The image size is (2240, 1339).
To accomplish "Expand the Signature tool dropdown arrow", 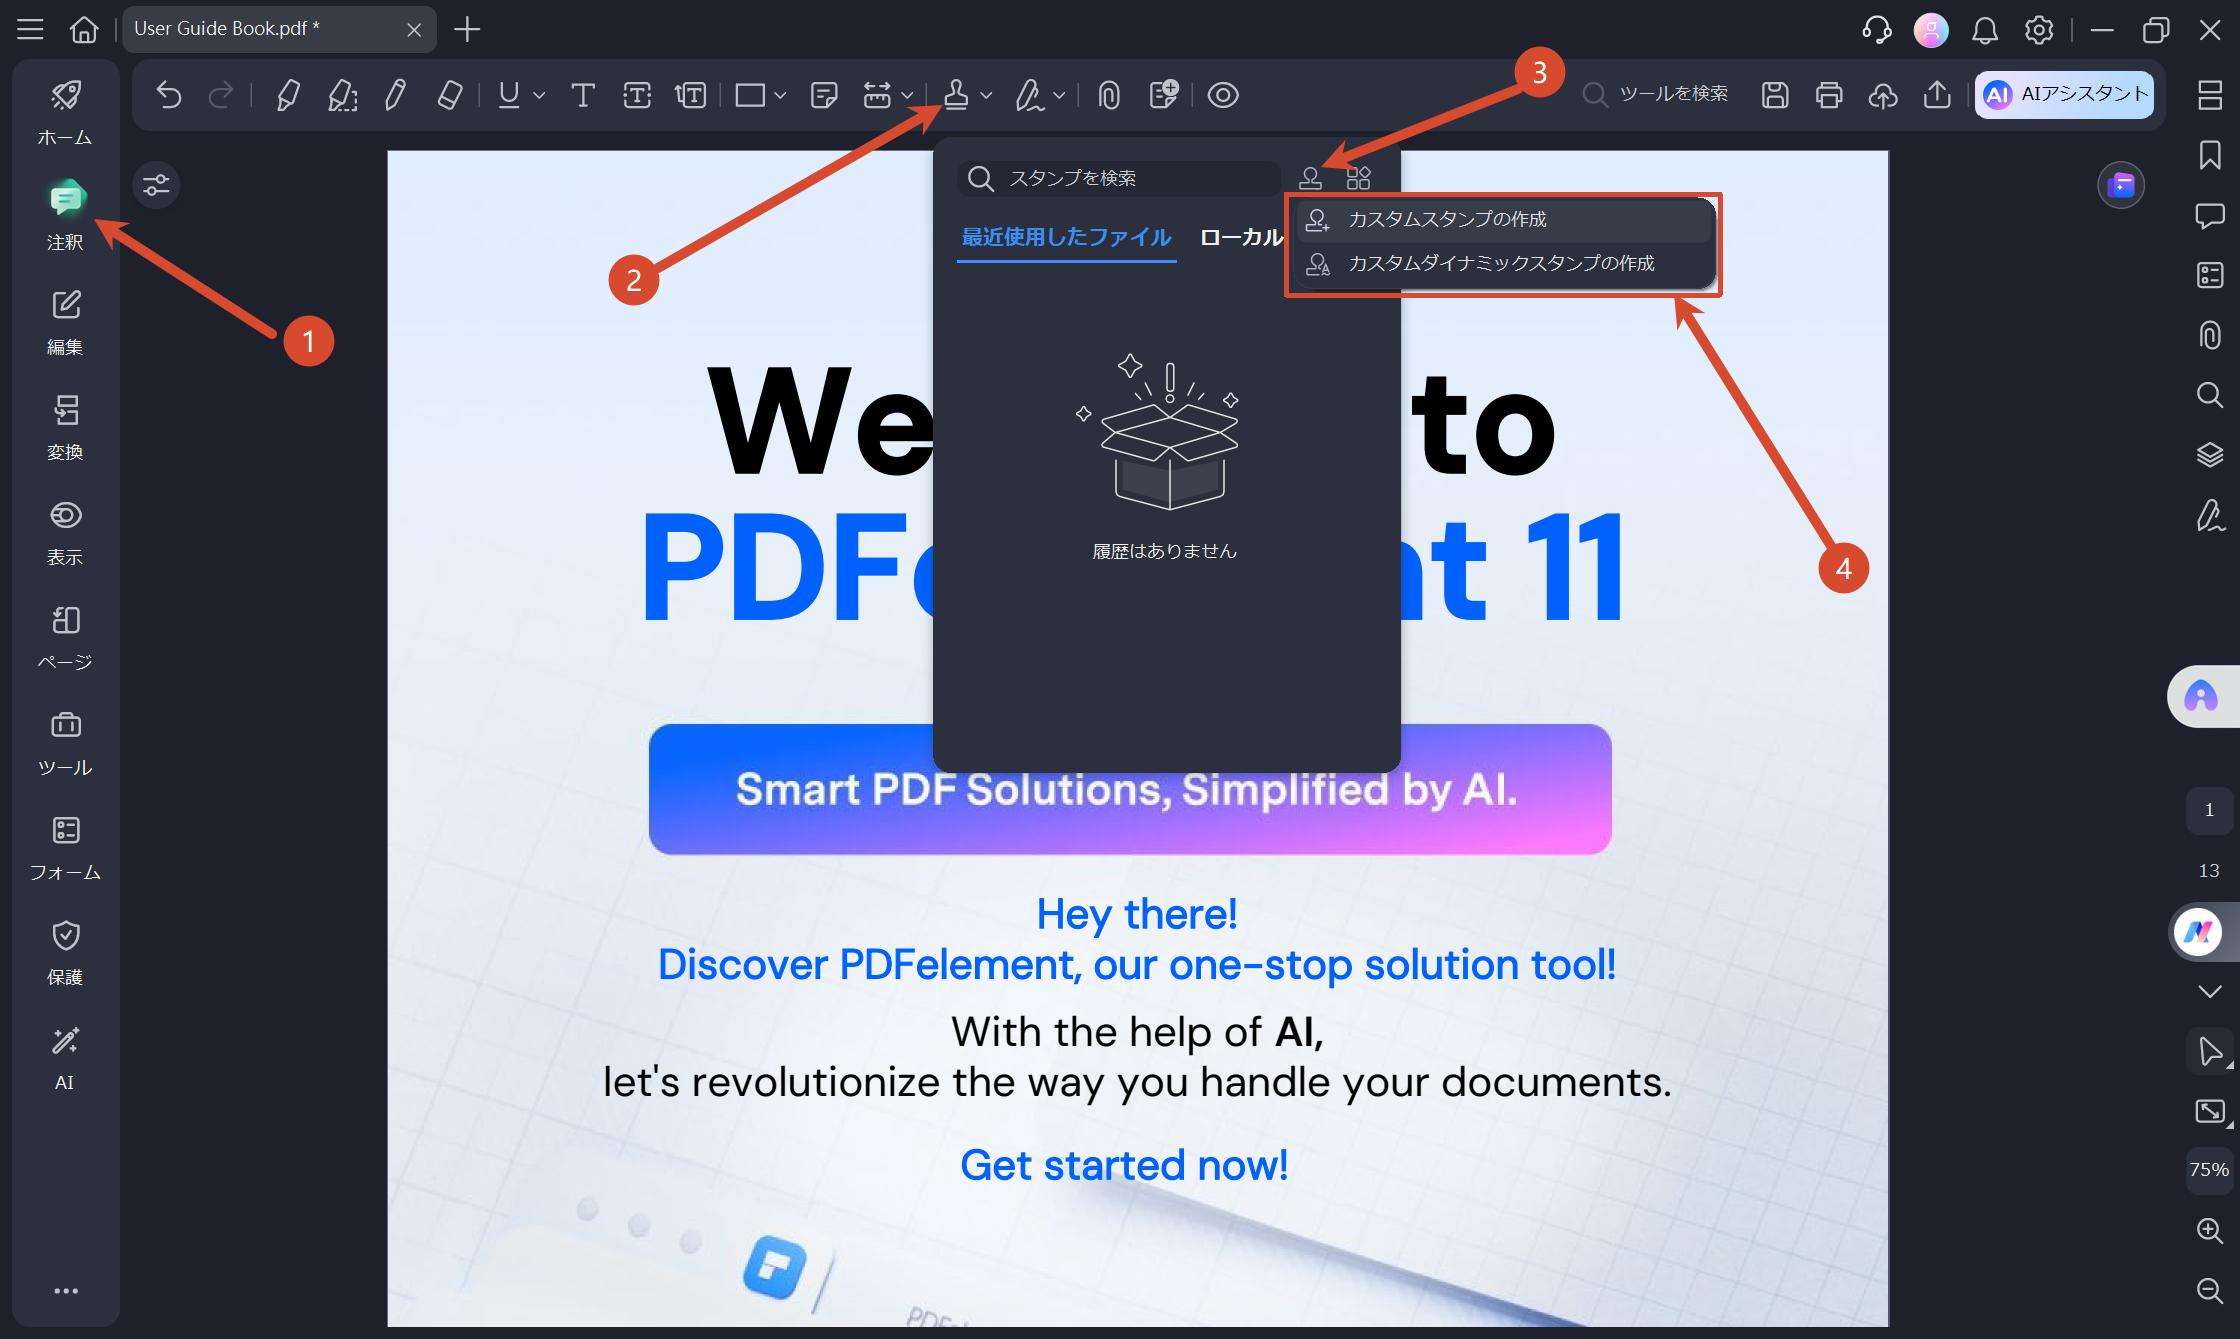I will 1059,95.
